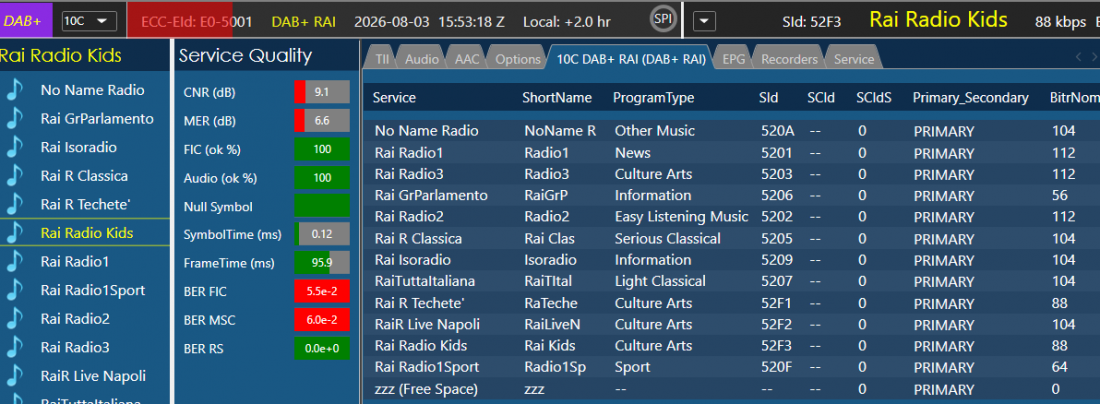Click the RaiLiveN short name cell
1100x404 pixels.
(553, 325)
